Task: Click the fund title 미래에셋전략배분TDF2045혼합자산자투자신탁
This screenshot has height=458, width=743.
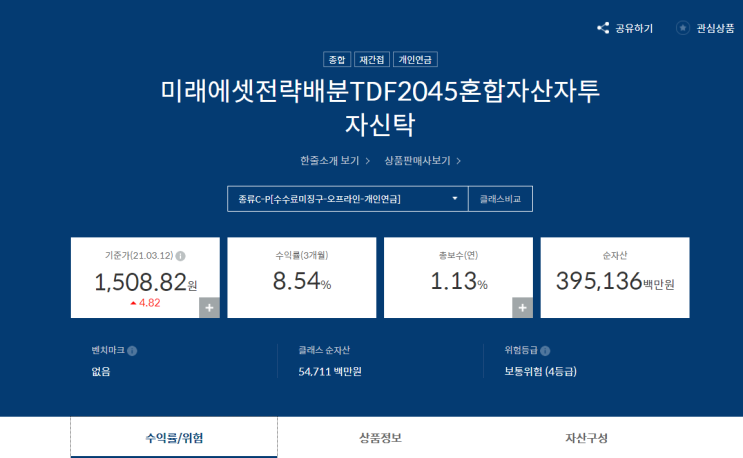Action: (x=380, y=108)
